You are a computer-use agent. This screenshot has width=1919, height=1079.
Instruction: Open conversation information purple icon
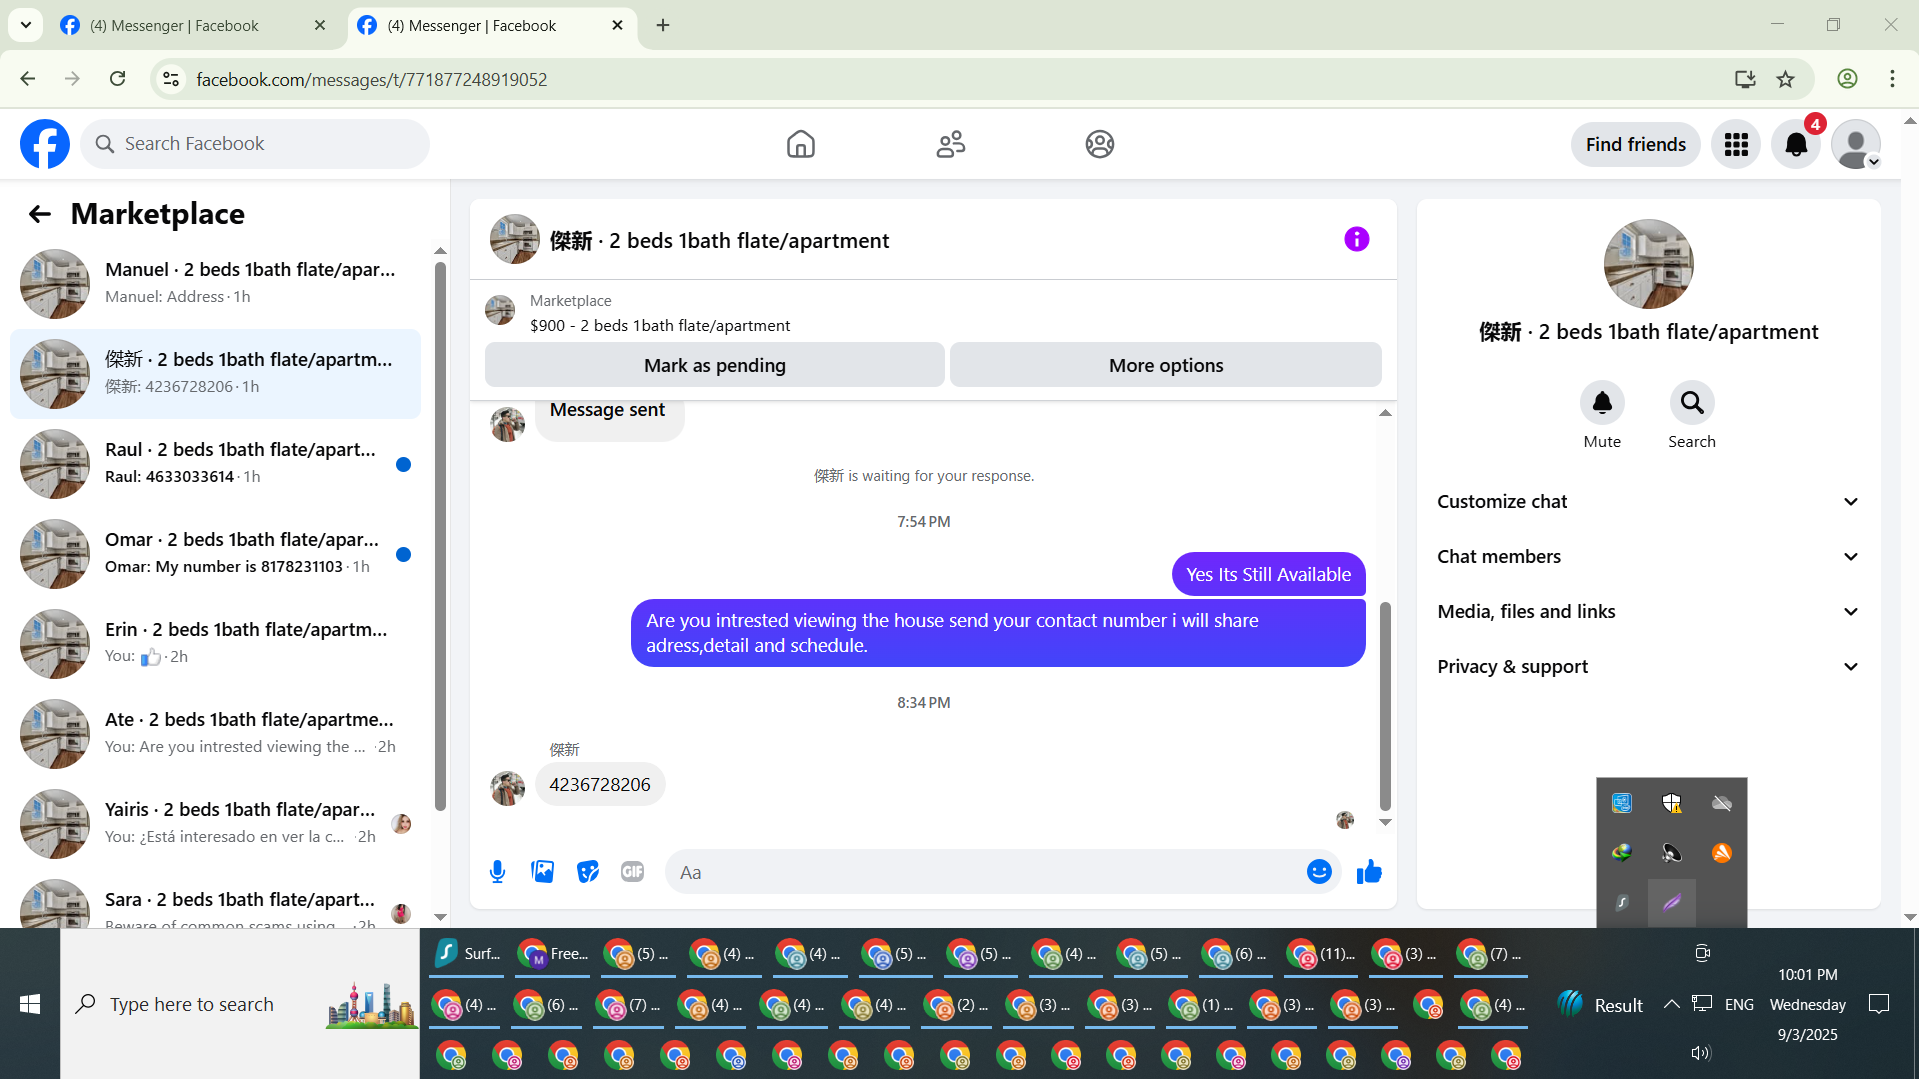pyautogui.click(x=1356, y=239)
